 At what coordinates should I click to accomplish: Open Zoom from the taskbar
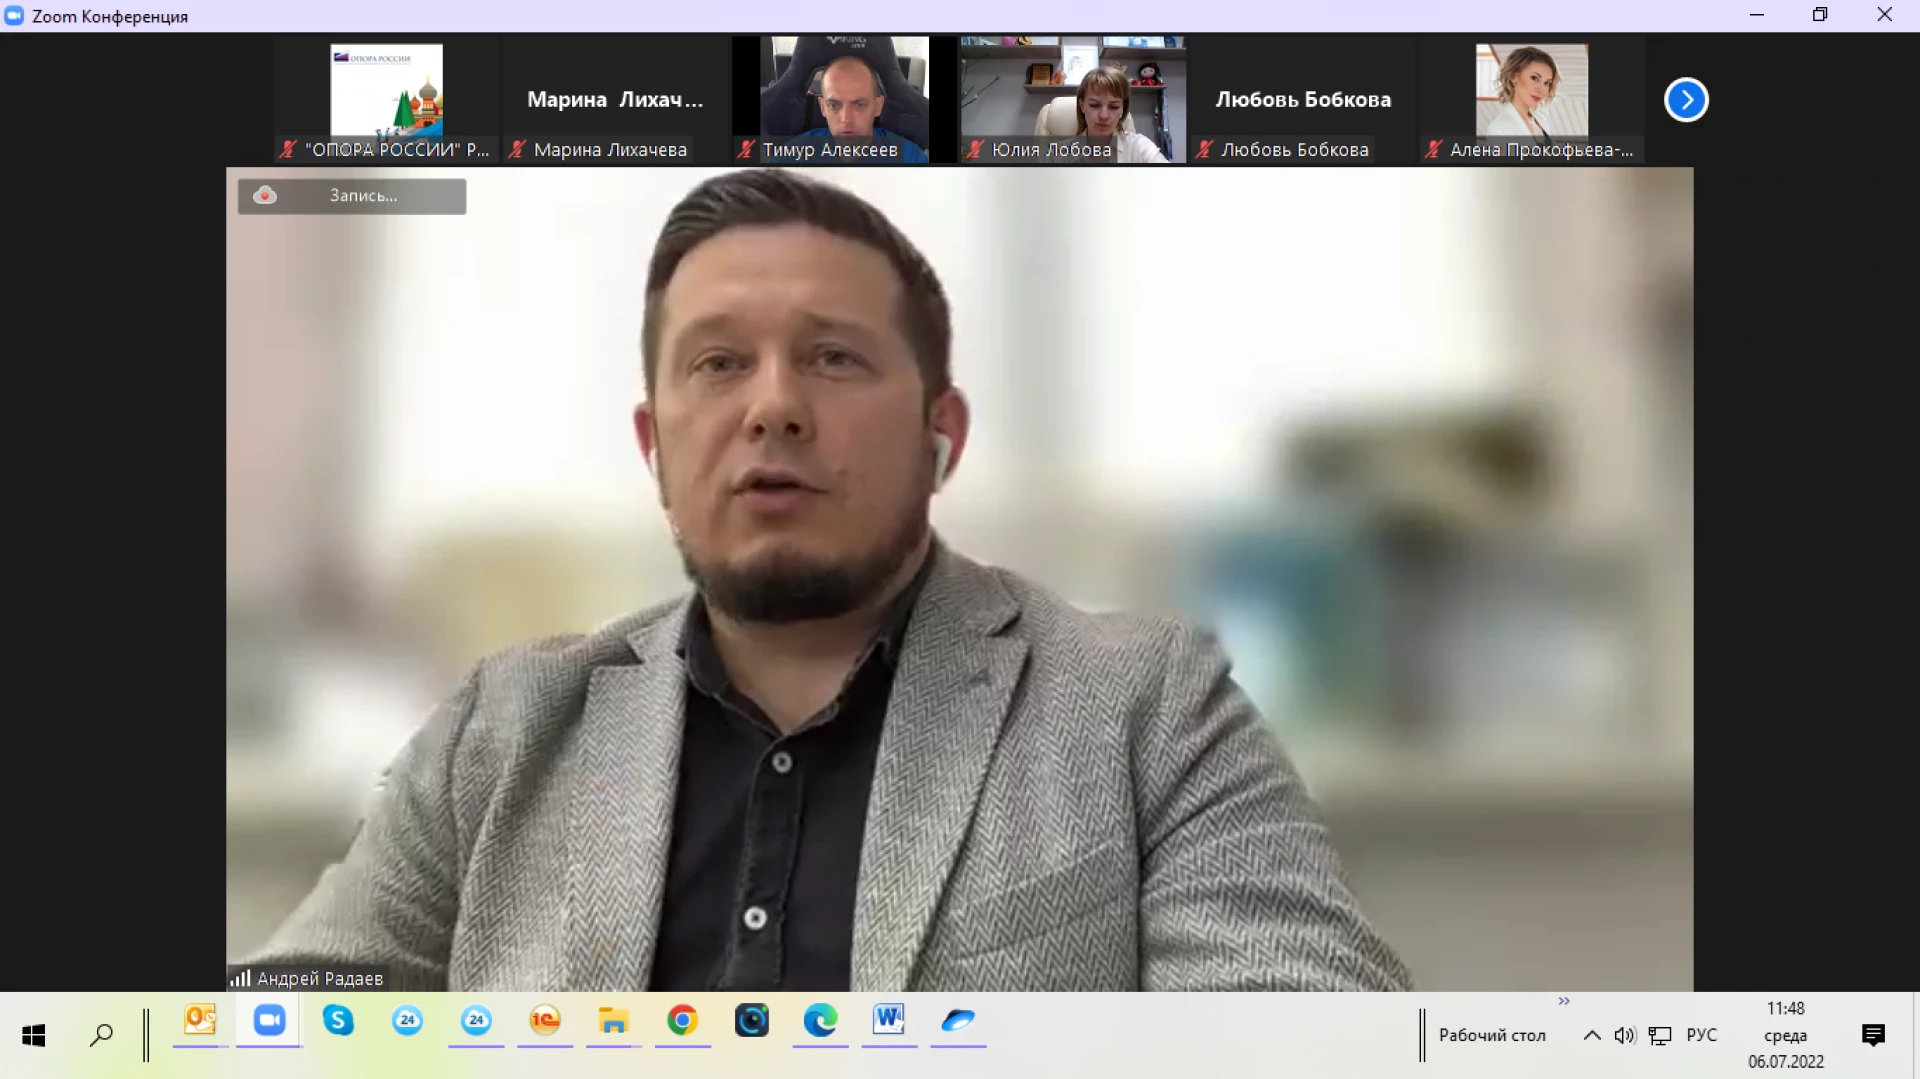point(269,1021)
